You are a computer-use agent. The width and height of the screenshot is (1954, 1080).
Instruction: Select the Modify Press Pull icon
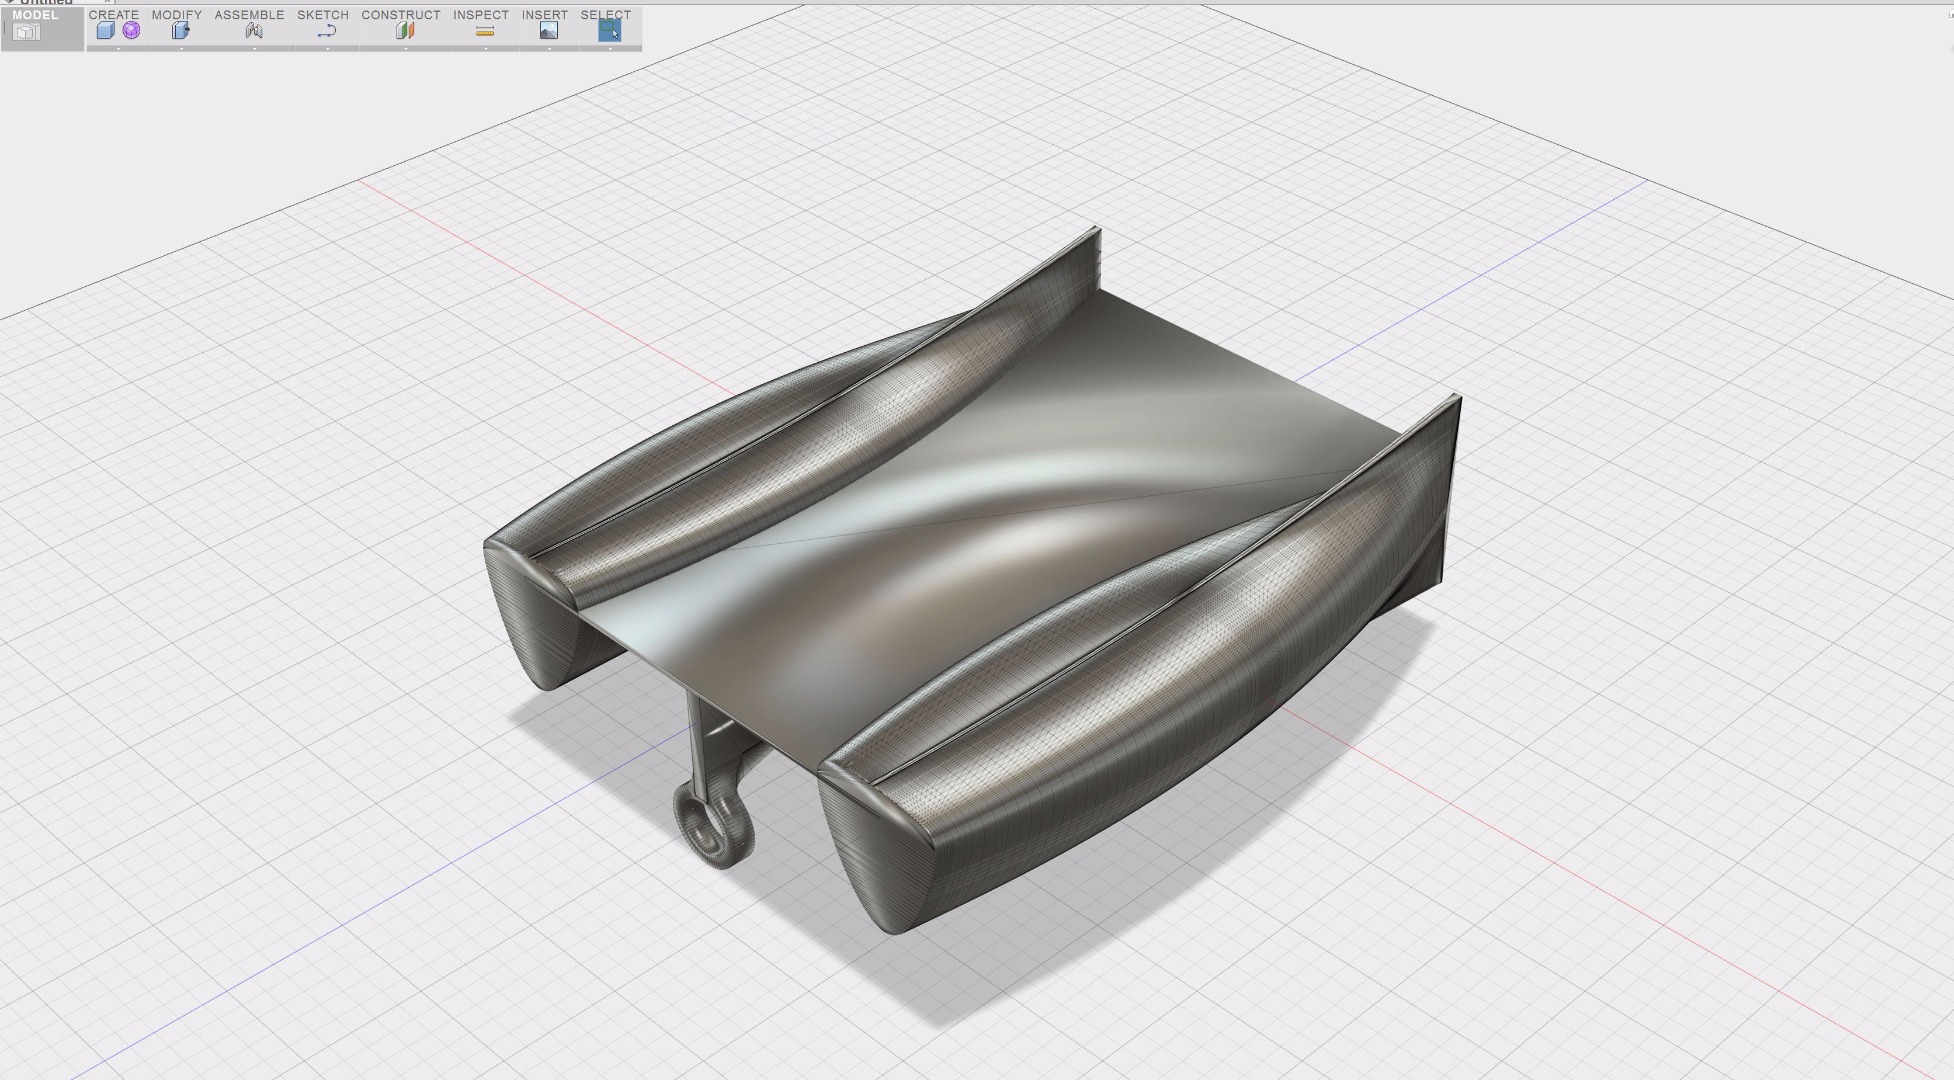click(181, 31)
